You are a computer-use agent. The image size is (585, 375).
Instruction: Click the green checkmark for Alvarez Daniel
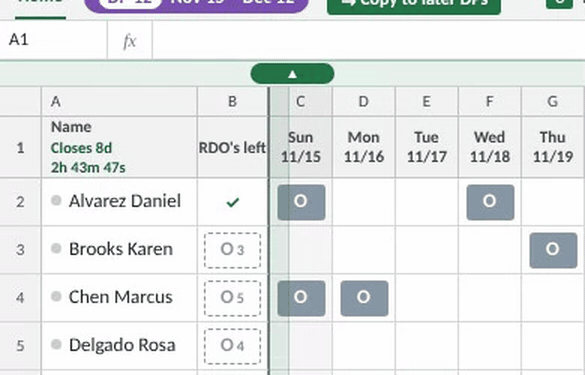[232, 202]
